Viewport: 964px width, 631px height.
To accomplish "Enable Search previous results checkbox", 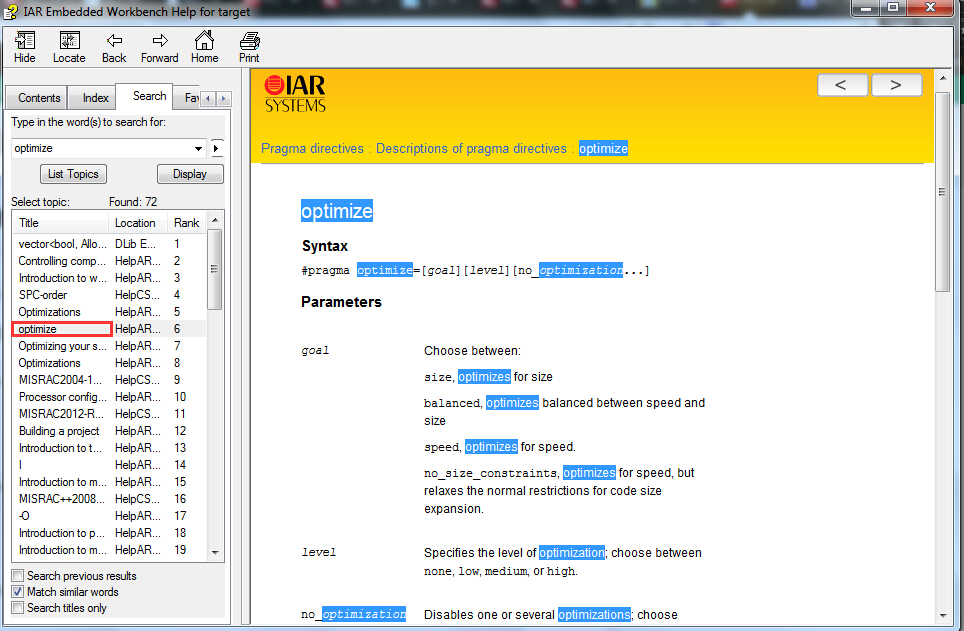I will (18, 576).
